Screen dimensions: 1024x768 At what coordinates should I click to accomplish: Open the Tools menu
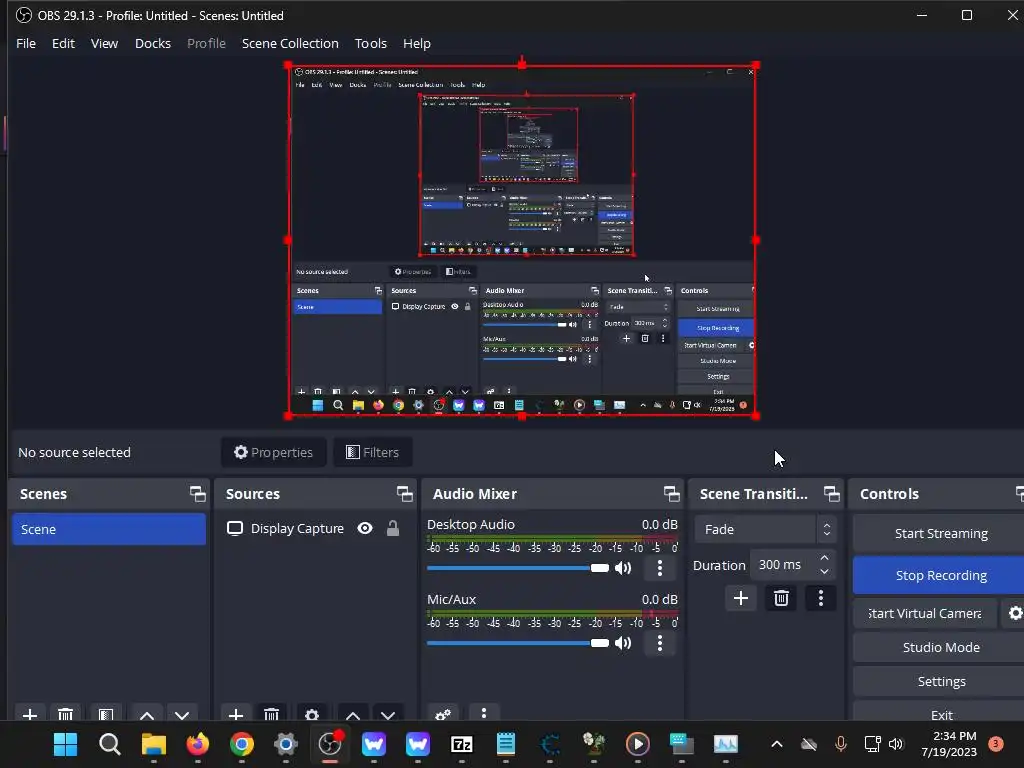[x=370, y=43]
